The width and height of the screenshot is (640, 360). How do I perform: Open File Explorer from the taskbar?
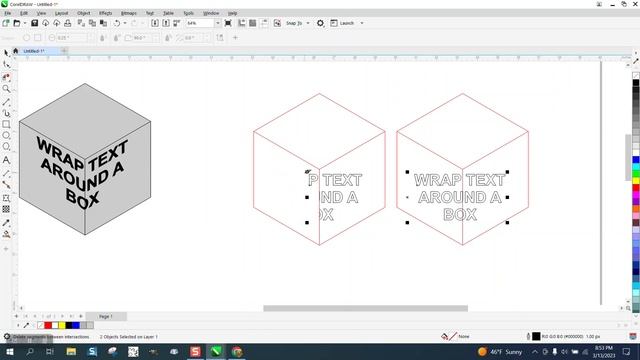[71, 351]
